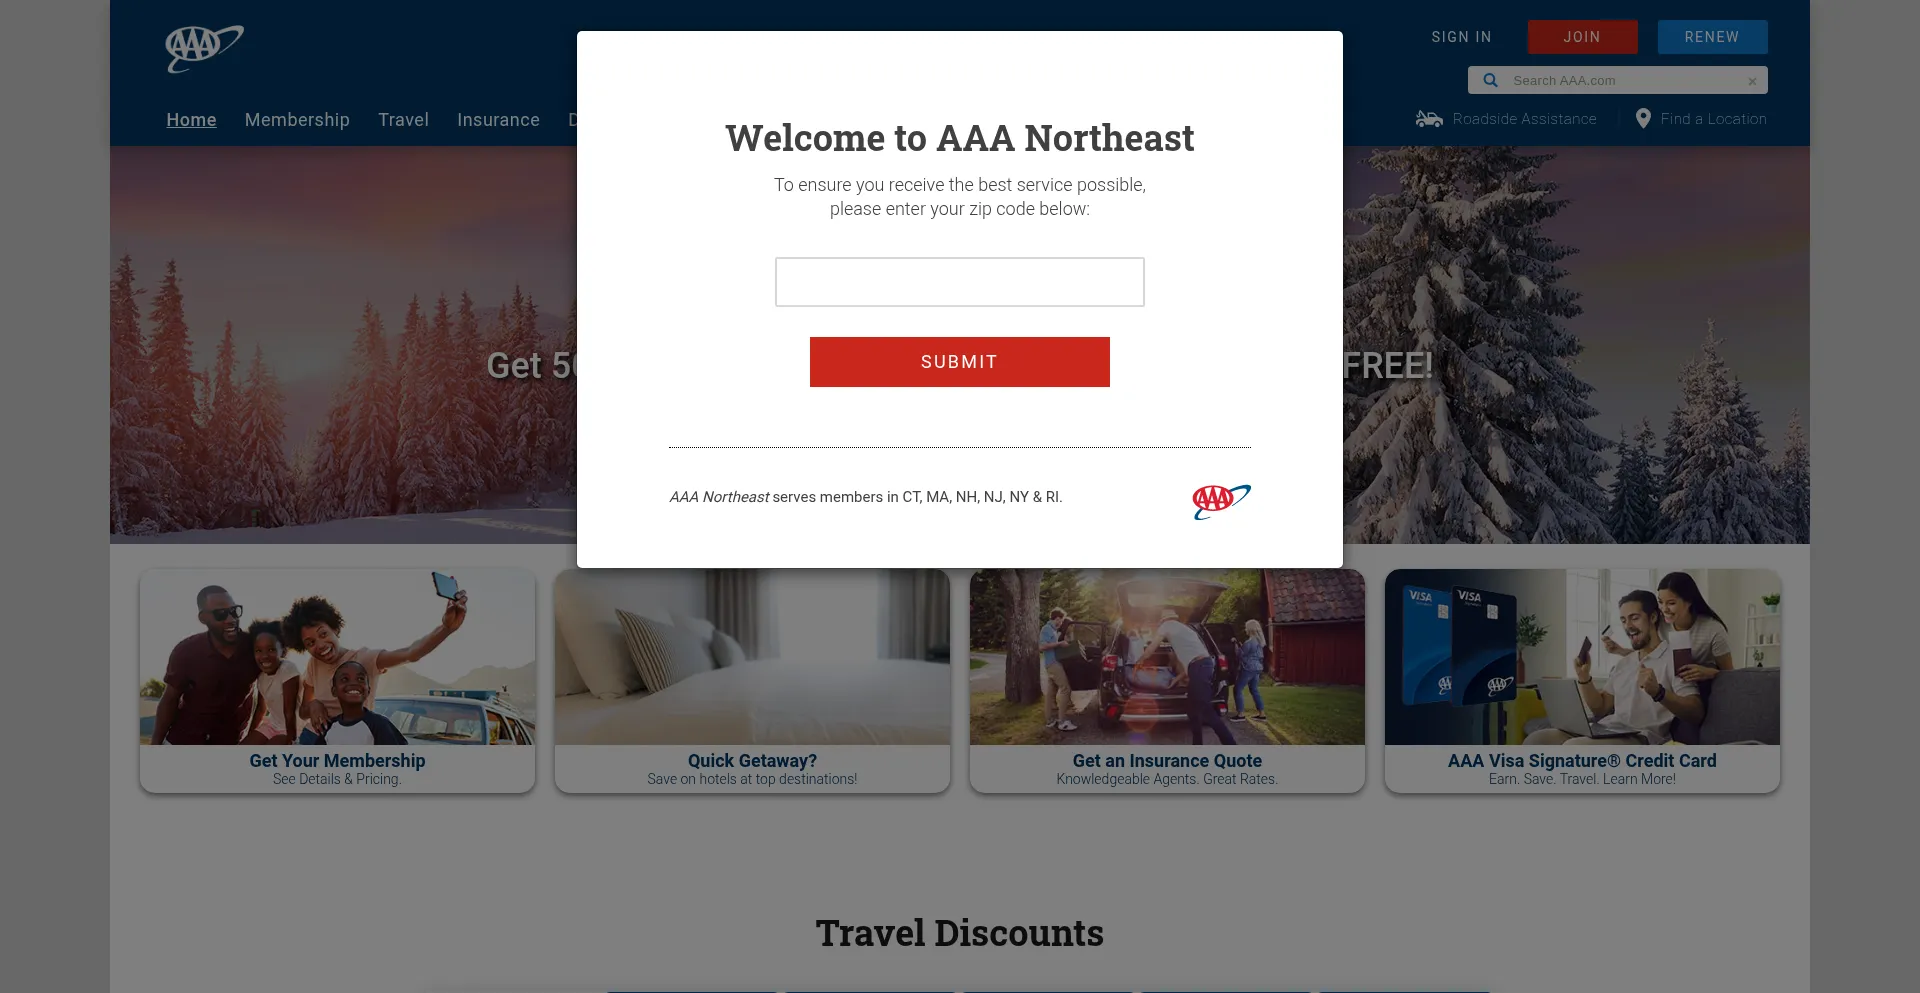The height and width of the screenshot is (993, 1920).
Task: Submit the zip code with the SUBMIT button
Action: pos(960,362)
